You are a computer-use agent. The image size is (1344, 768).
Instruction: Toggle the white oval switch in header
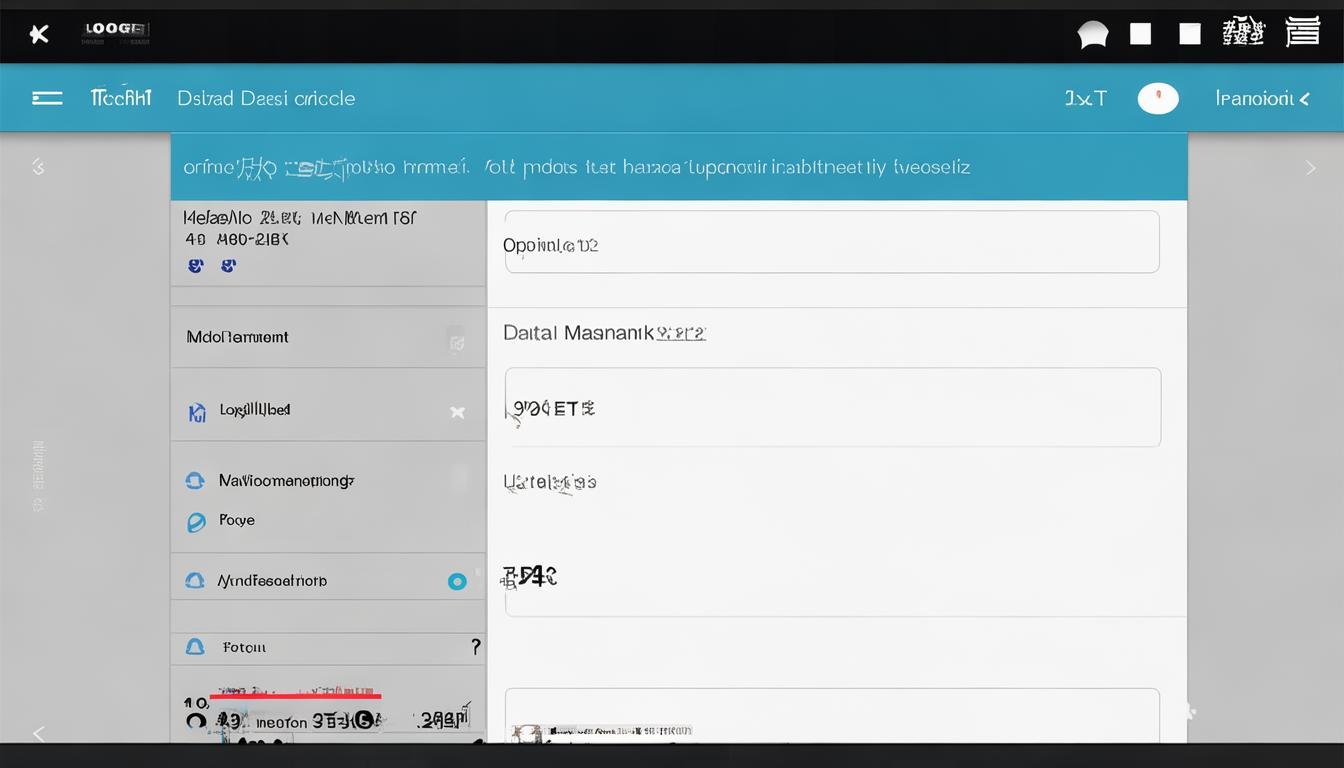(x=1158, y=98)
